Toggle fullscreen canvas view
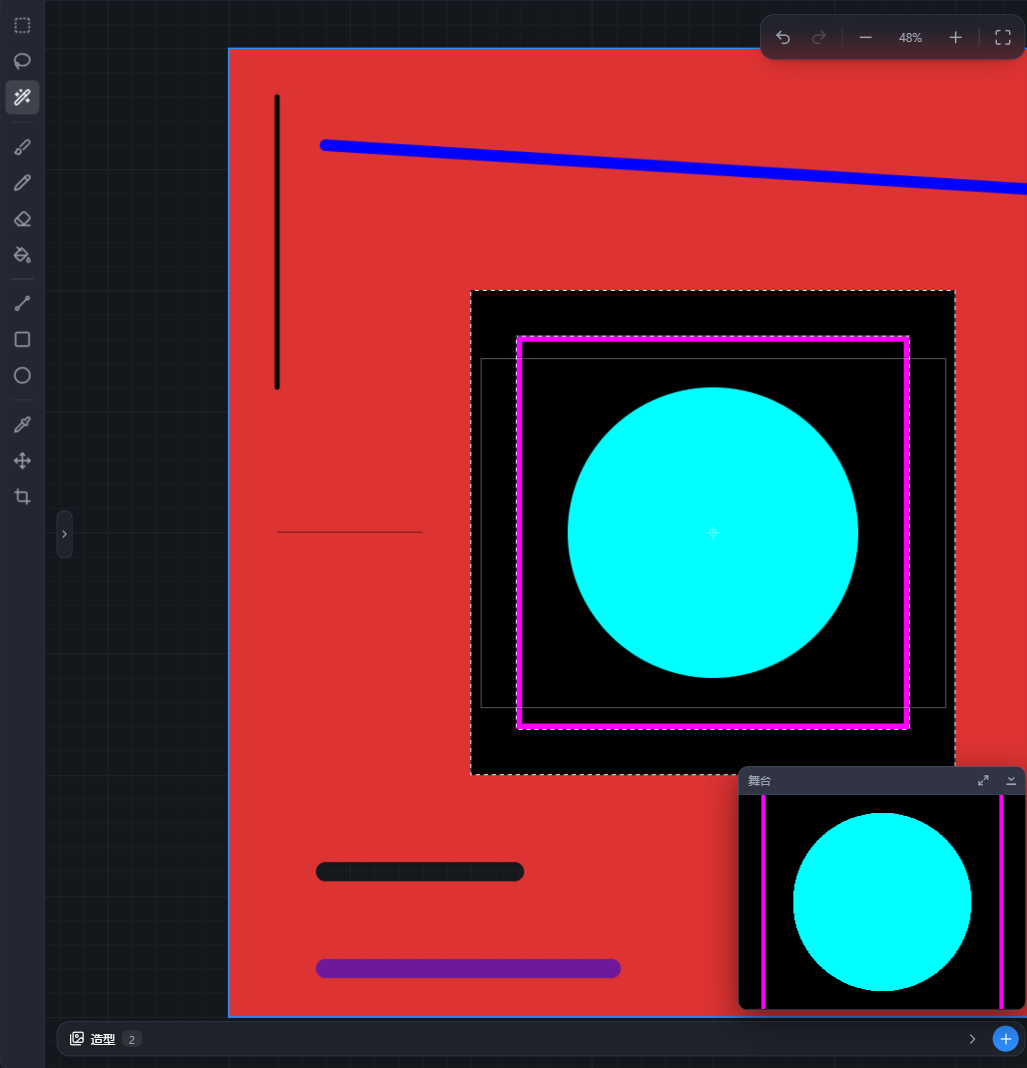The width and height of the screenshot is (1027, 1068). (1002, 37)
